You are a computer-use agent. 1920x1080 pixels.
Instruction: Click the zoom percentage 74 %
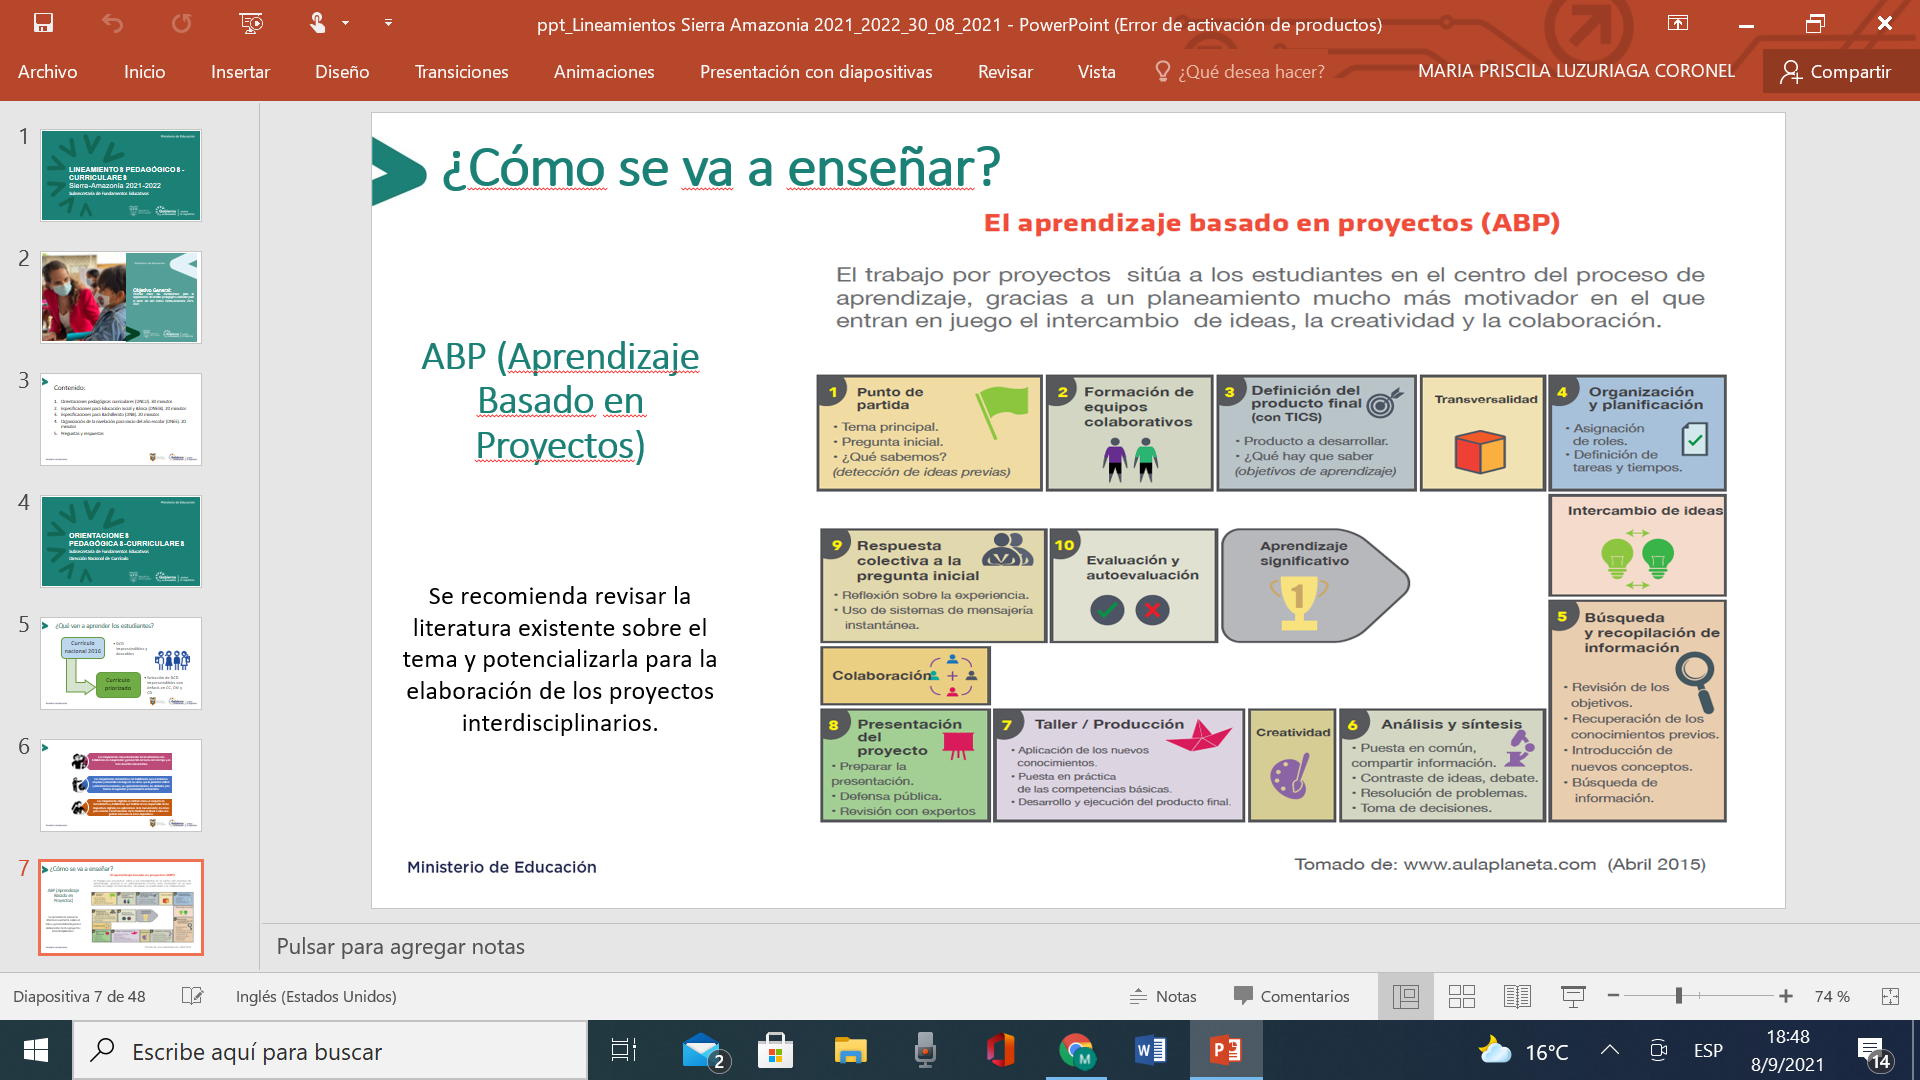[1832, 996]
